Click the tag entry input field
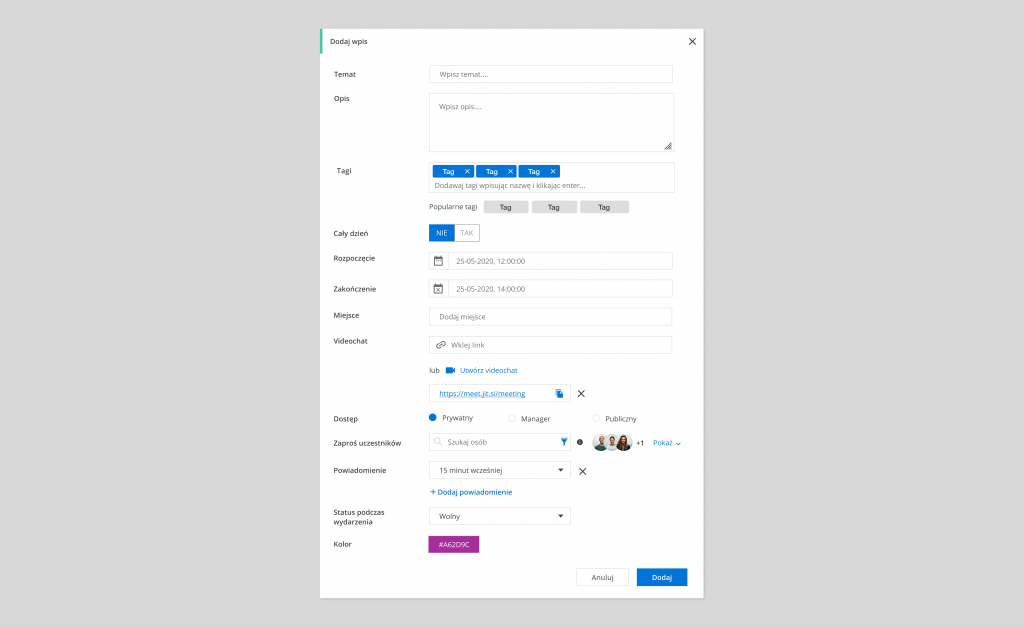The image size is (1024, 627). tap(551, 185)
